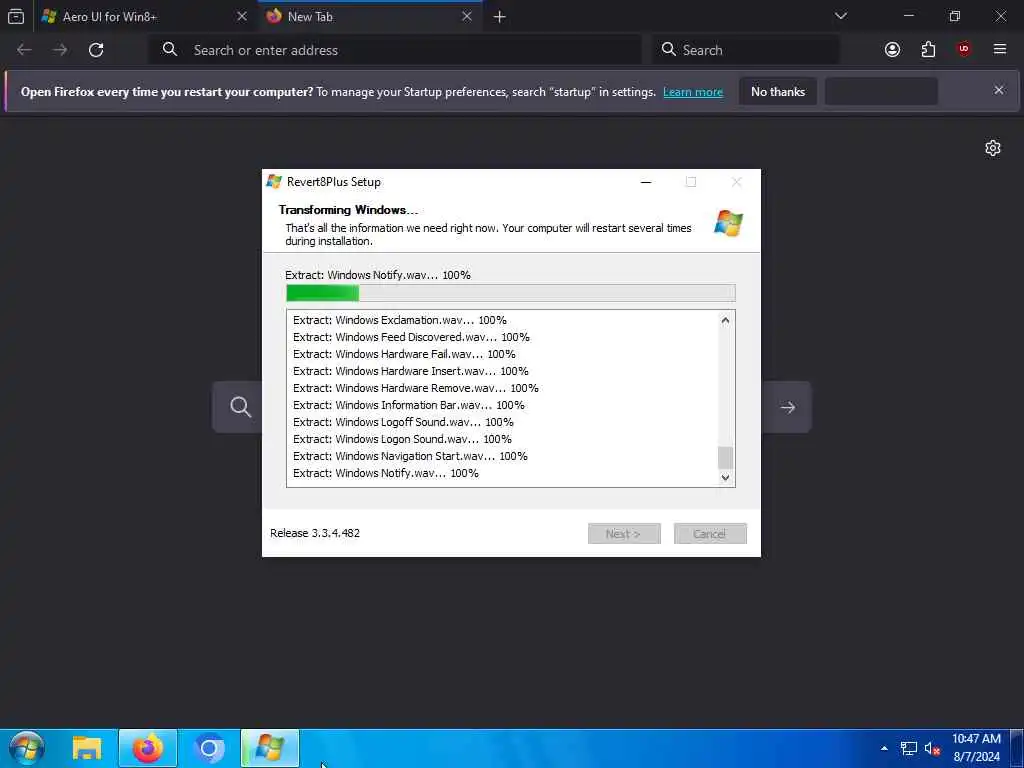1024x768 pixels.
Task: Dismiss the startup notification bar
Action: click(x=999, y=90)
